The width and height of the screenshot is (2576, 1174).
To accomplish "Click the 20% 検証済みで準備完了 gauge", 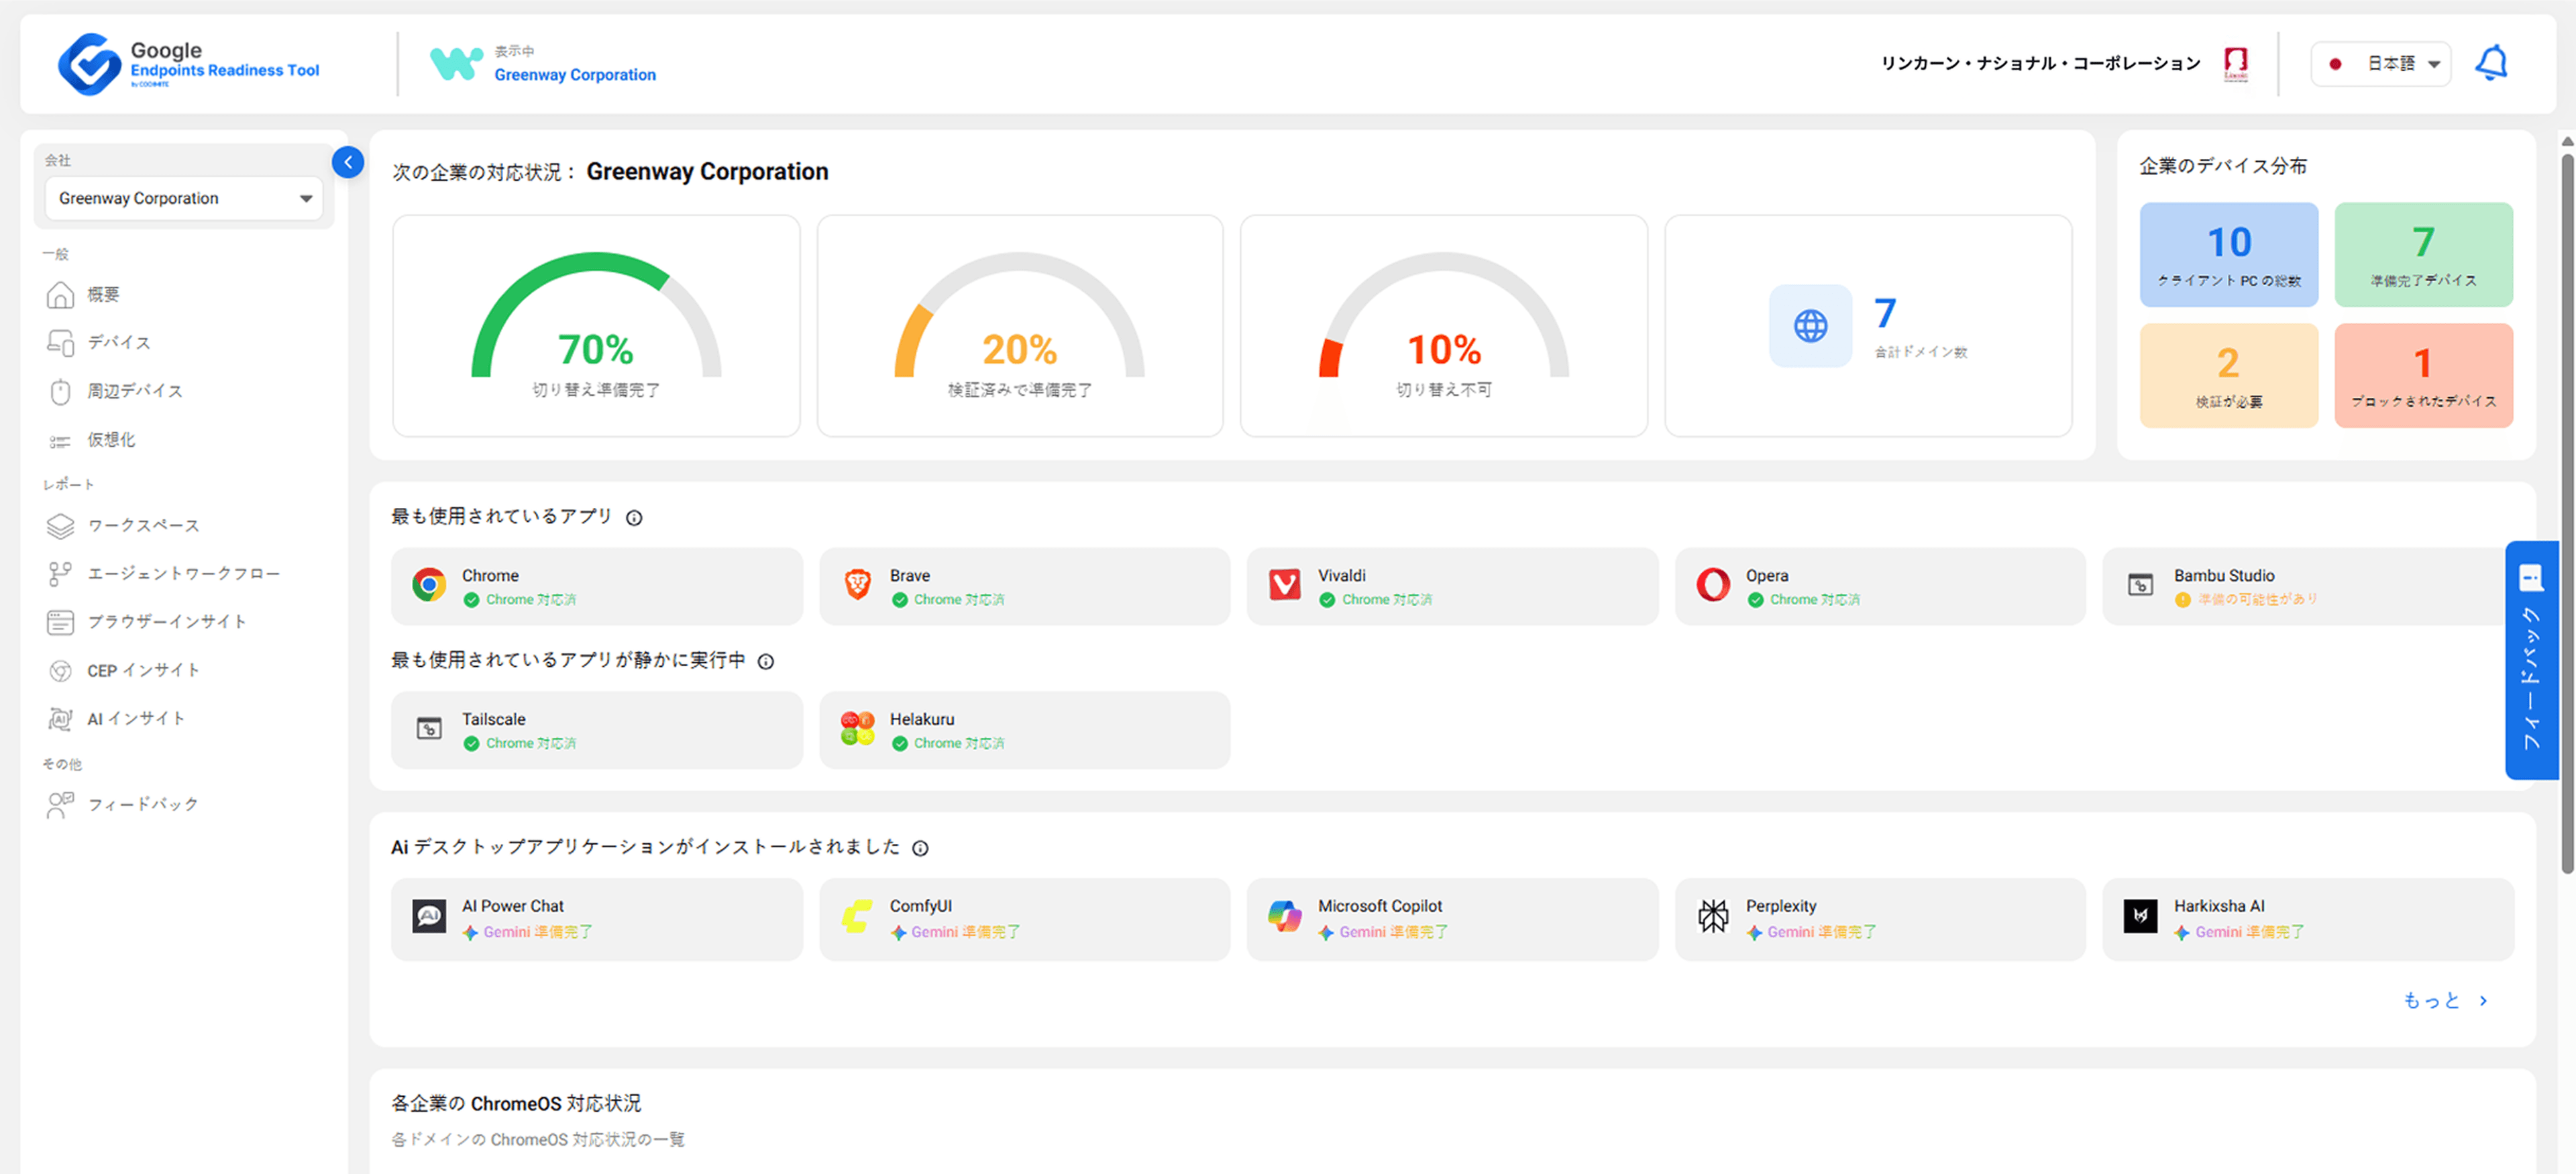I will click(1020, 326).
